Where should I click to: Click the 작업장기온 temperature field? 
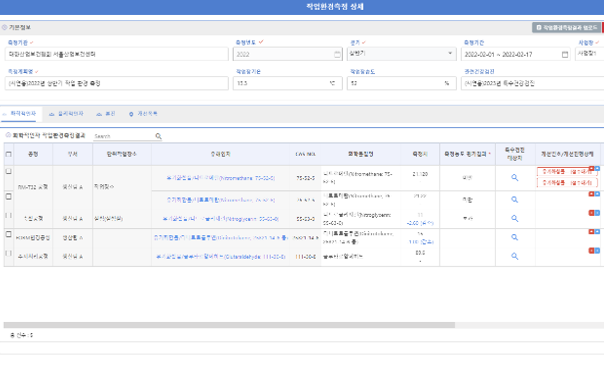pos(288,83)
